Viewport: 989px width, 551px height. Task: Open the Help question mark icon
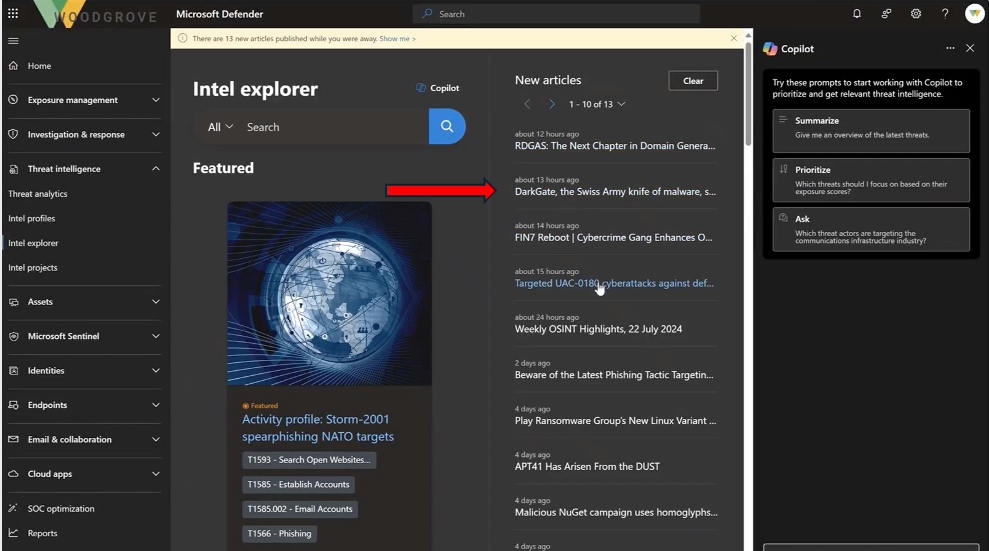(x=945, y=13)
